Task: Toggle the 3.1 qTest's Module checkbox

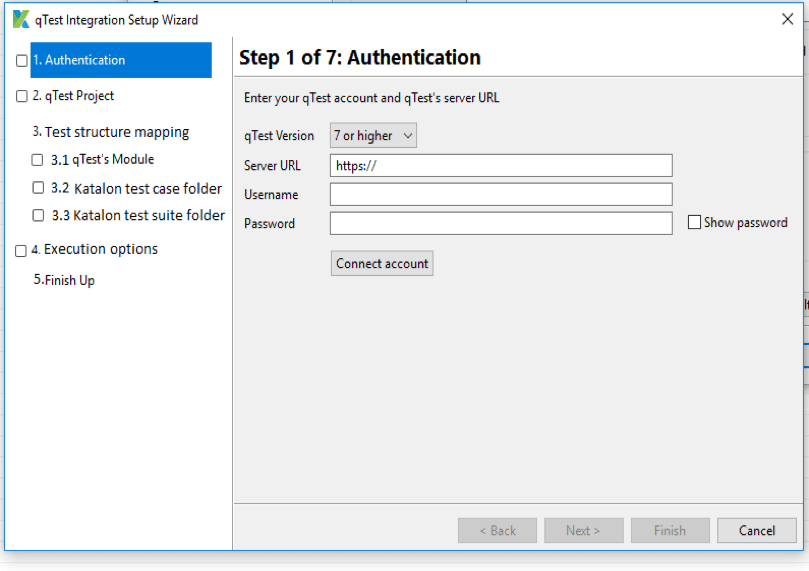Action: click(37, 160)
